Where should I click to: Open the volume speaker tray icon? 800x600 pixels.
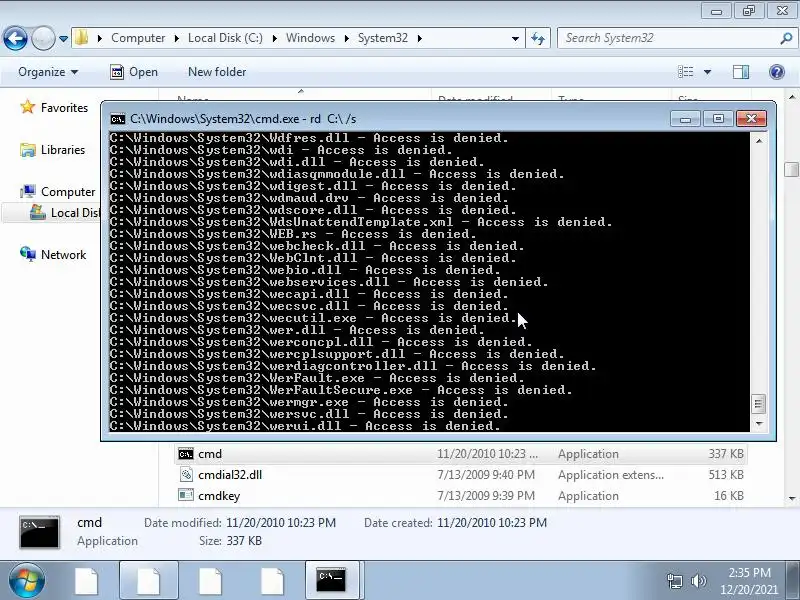698,581
